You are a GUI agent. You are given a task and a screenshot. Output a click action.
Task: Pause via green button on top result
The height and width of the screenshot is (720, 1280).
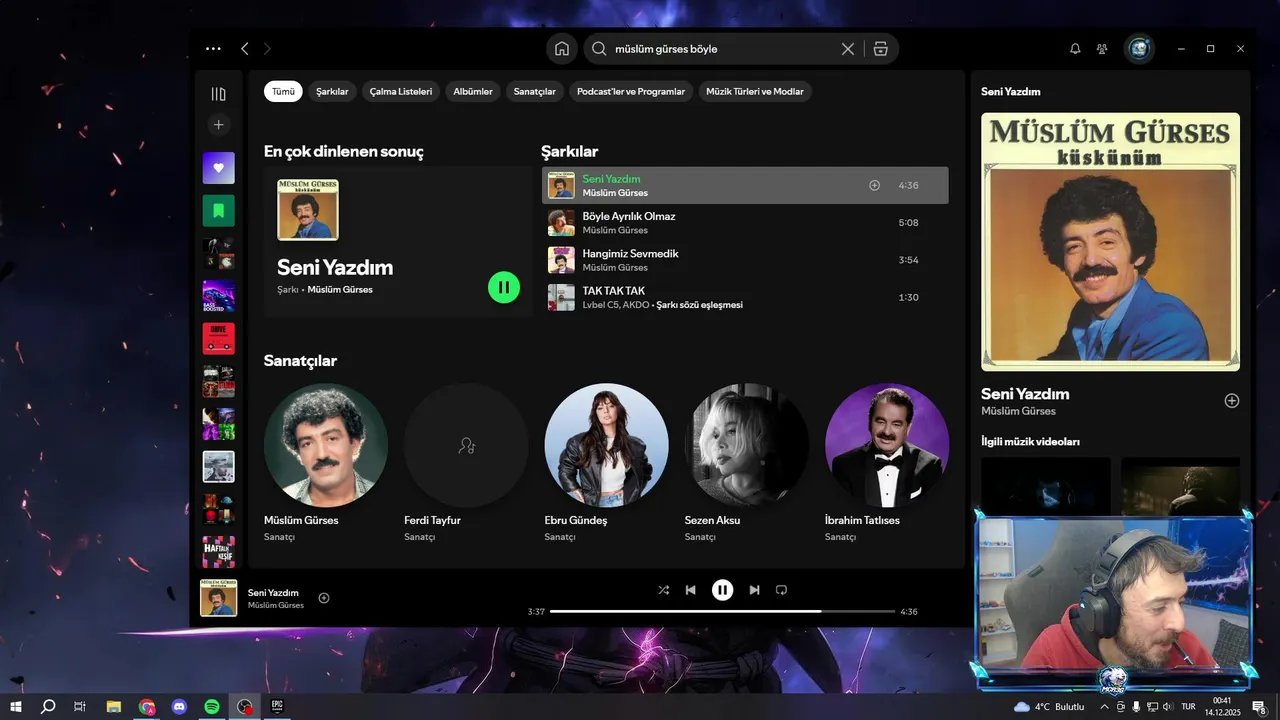pyautogui.click(x=504, y=287)
